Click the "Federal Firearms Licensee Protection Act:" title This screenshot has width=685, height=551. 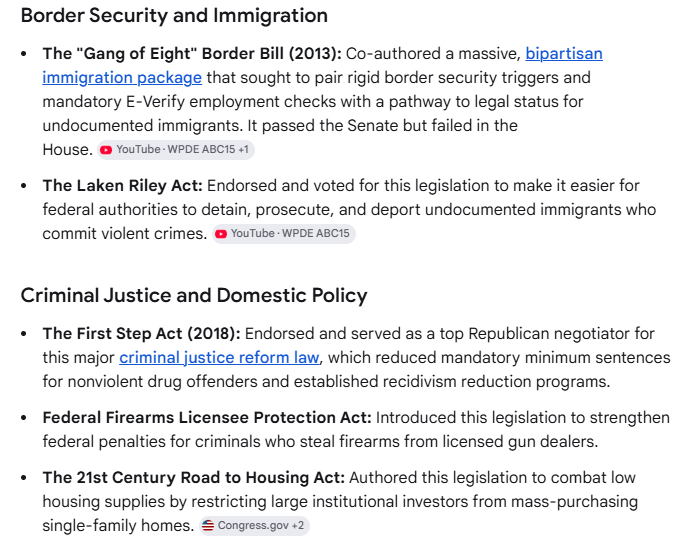pos(207,418)
